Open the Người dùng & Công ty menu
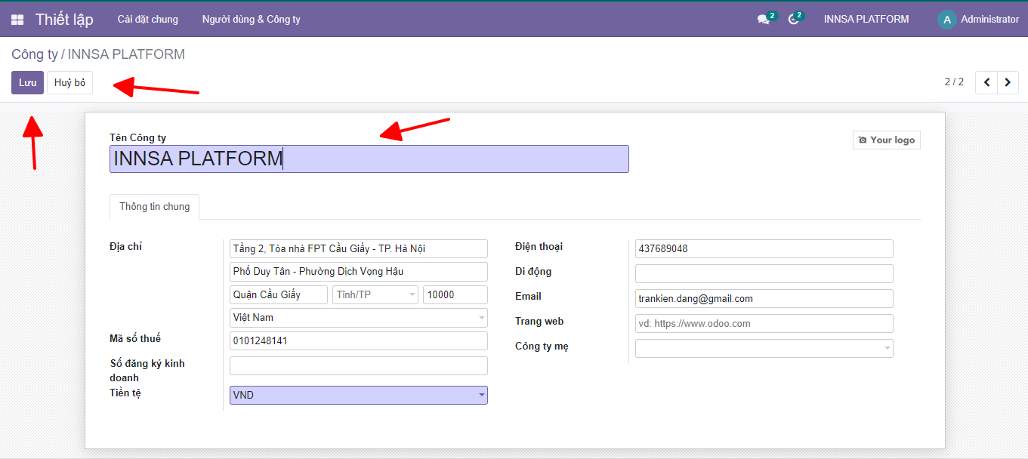Viewport: 1028px width, 459px height. (251, 20)
